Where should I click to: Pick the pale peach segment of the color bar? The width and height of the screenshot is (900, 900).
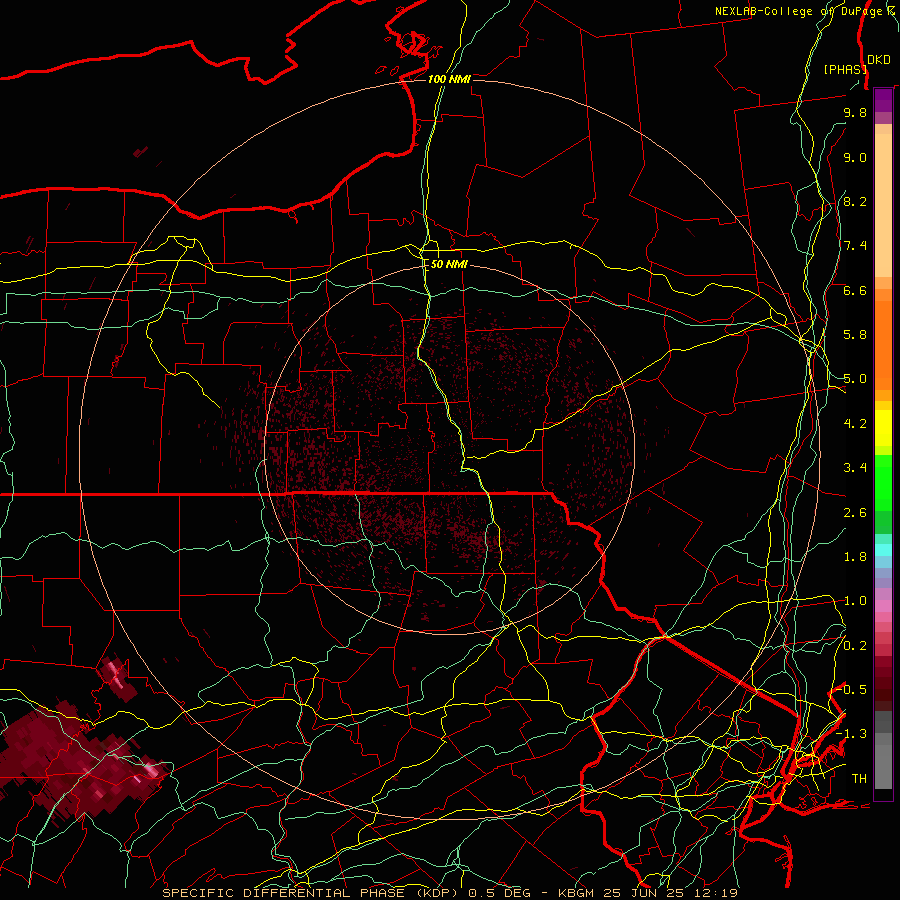click(883, 205)
